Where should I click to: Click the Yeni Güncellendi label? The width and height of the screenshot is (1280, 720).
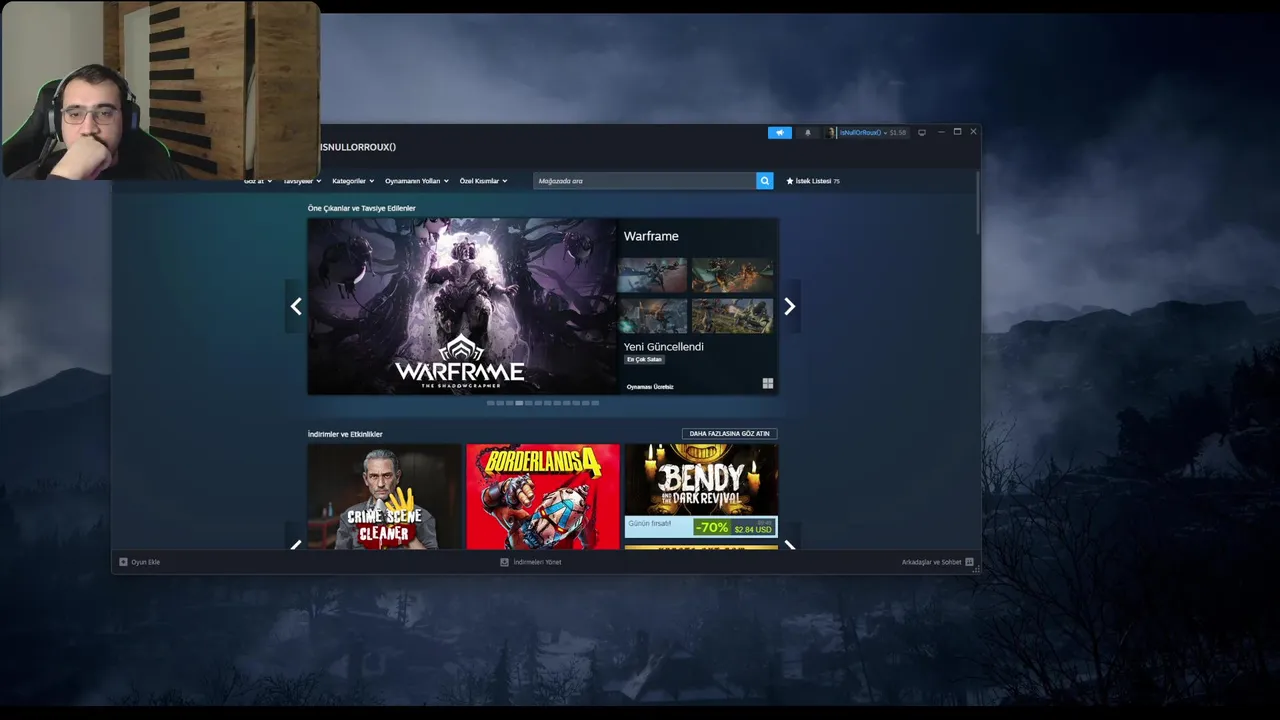664,346
